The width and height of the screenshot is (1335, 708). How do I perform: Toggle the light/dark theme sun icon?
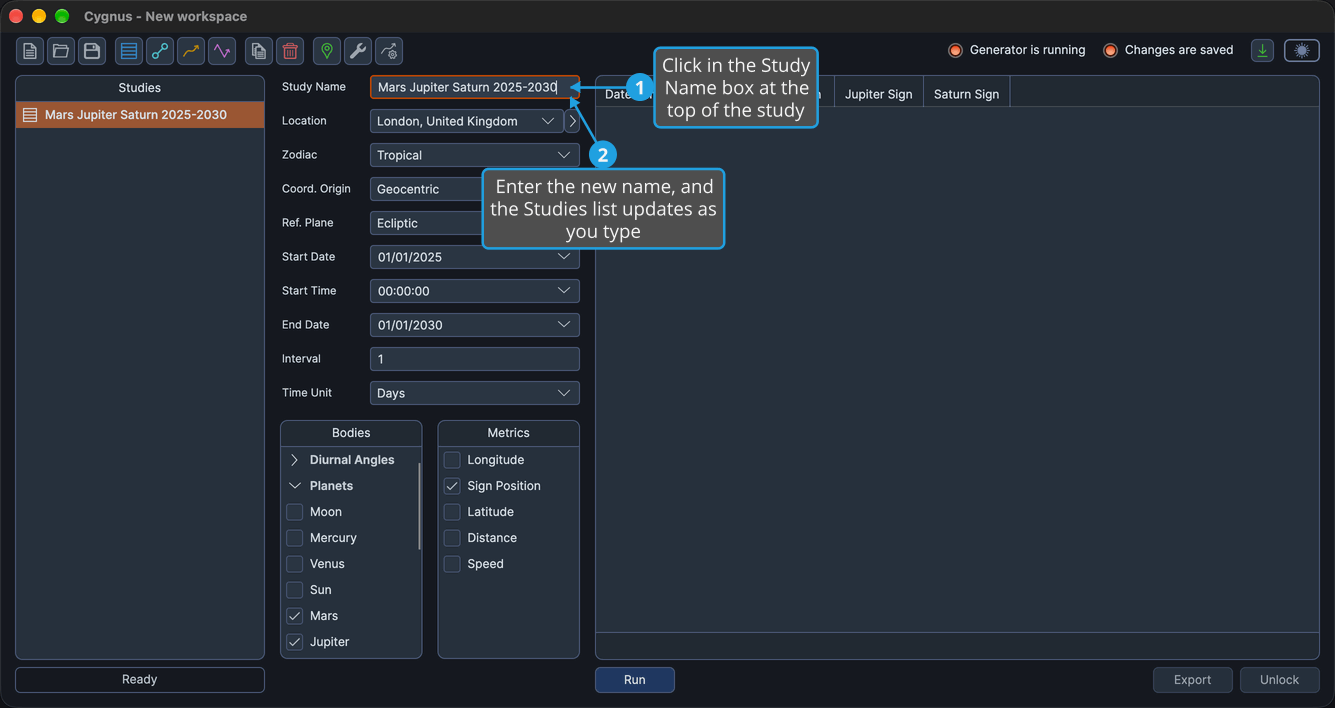click(x=1302, y=50)
